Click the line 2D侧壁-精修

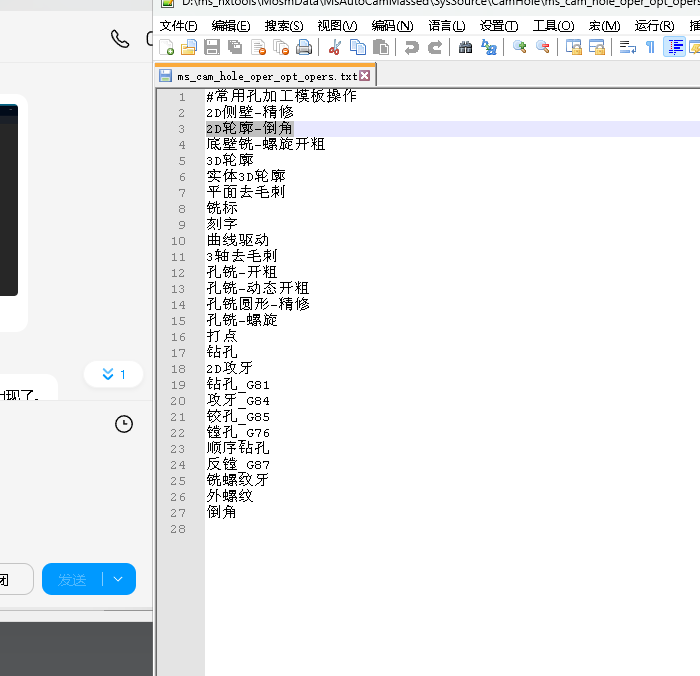tap(250, 112)
